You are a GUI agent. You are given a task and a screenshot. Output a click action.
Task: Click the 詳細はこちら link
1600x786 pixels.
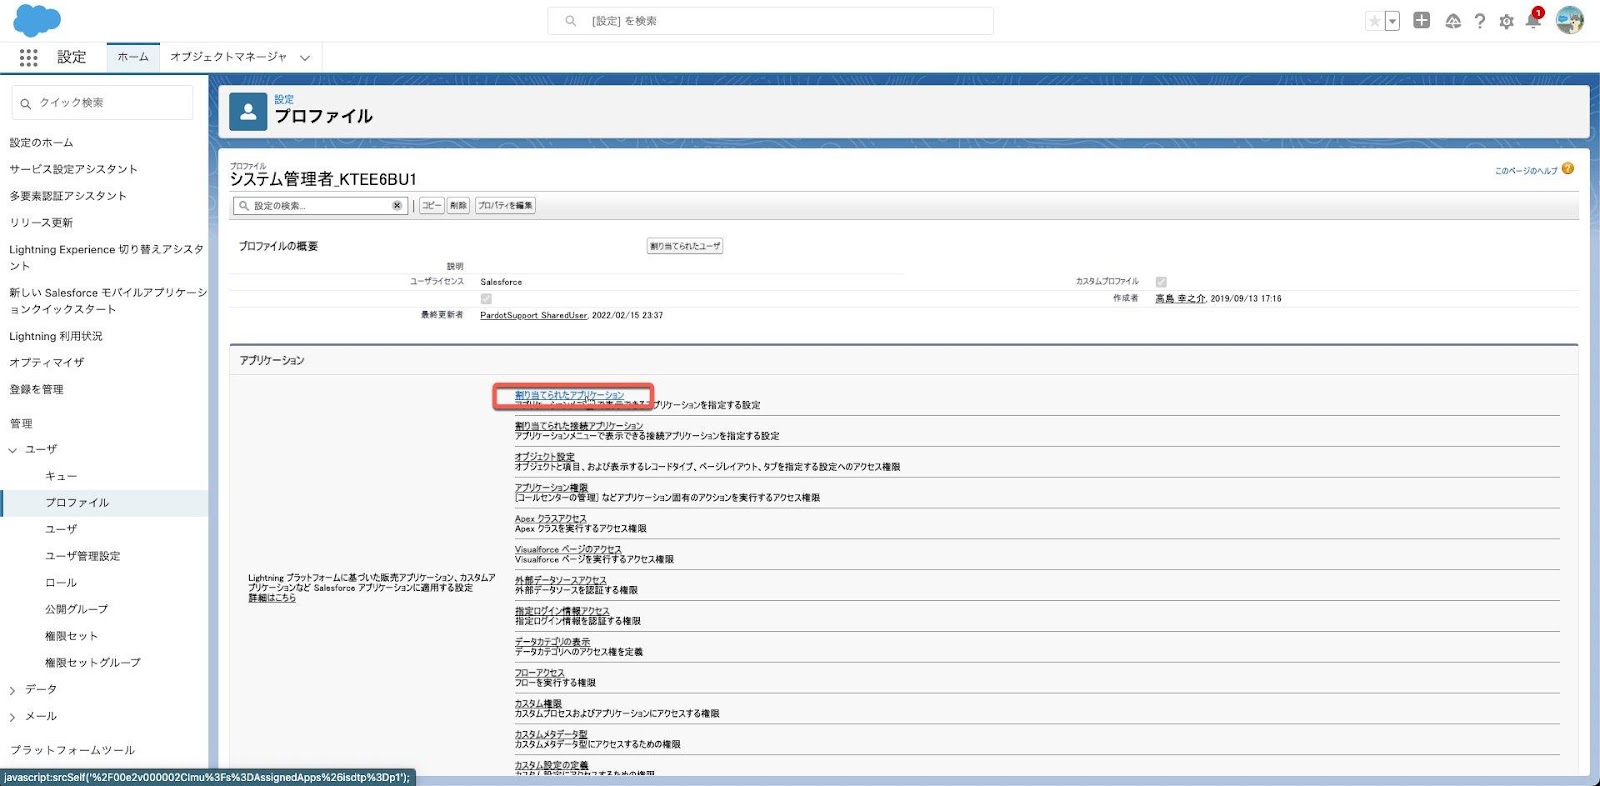[272, 598]
